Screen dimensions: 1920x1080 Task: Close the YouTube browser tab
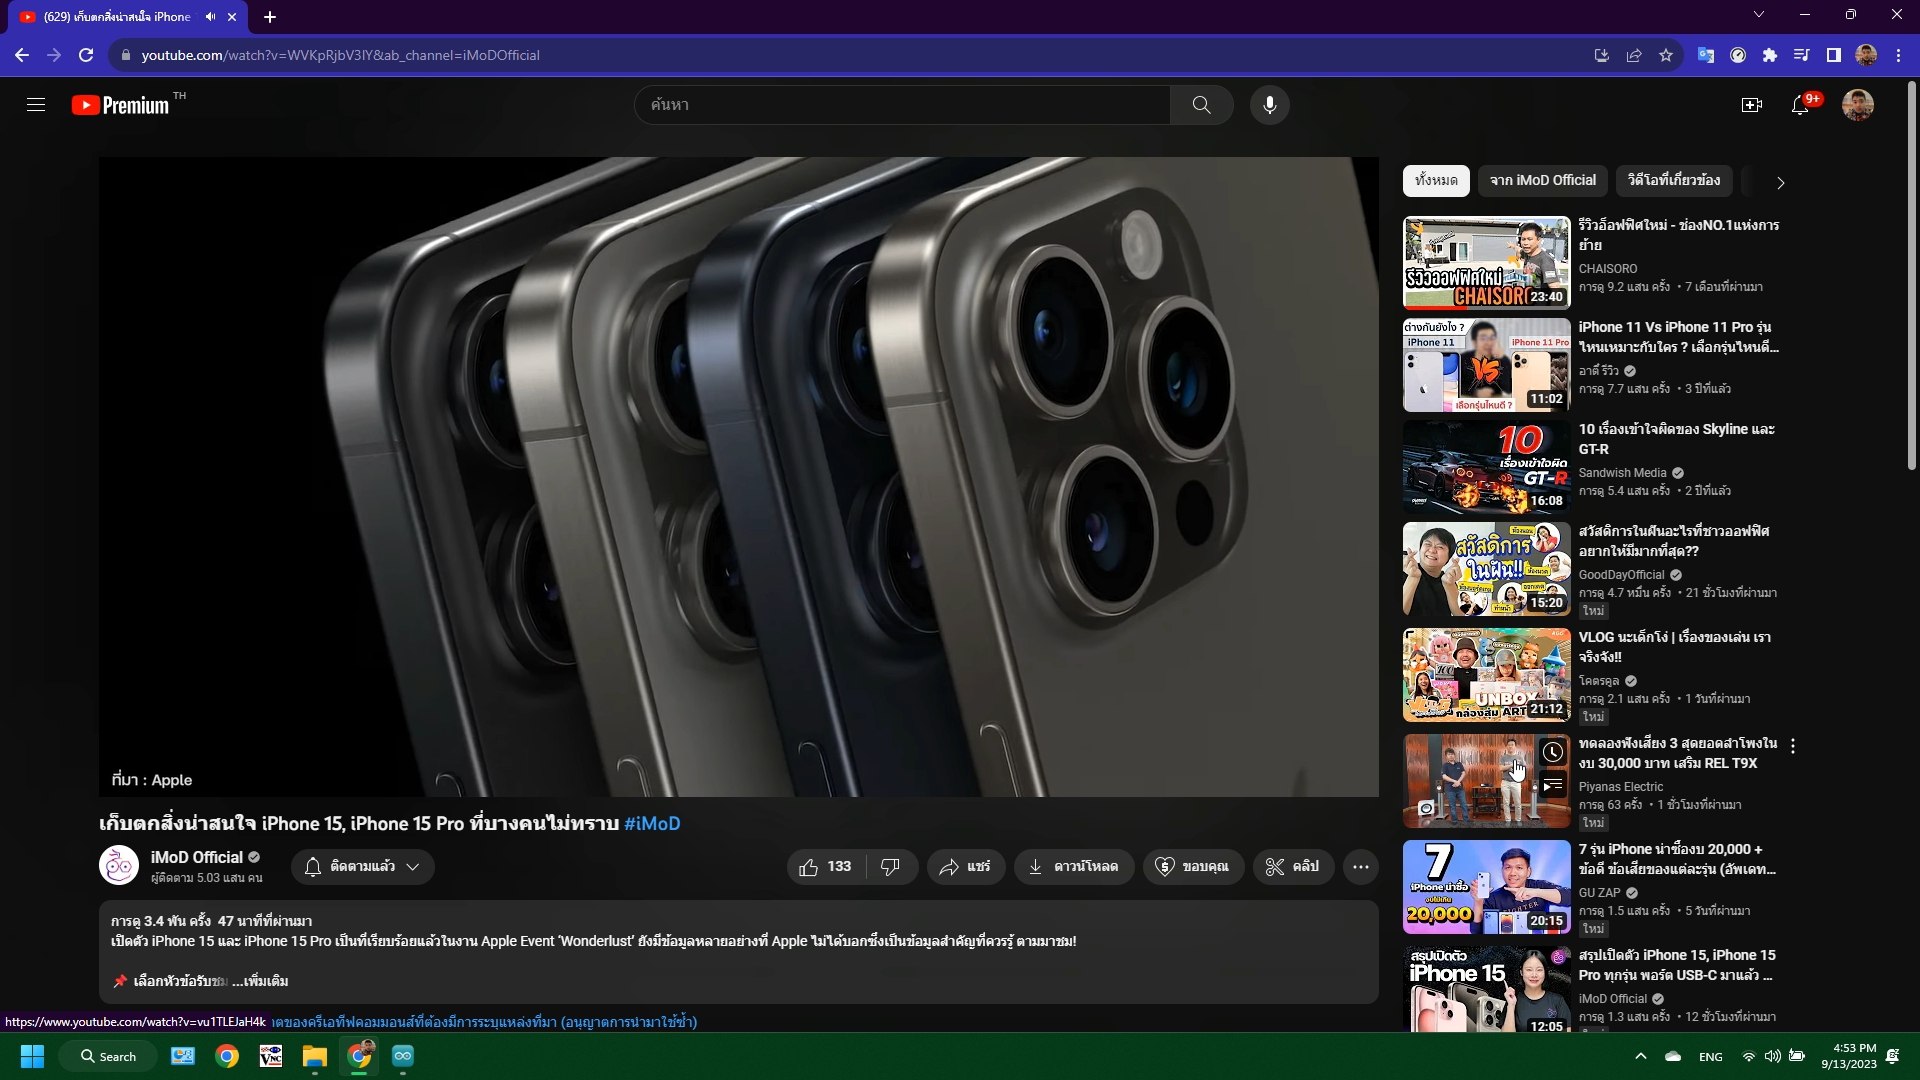pyautogui.click(x=232, y=17)
